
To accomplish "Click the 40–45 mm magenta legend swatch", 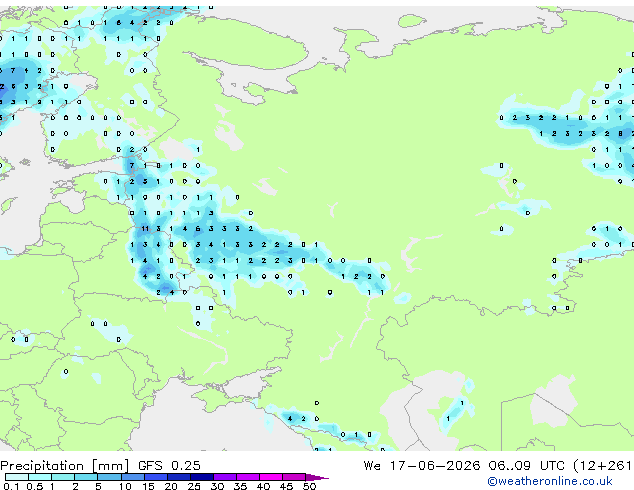I will tap(271, 477).
